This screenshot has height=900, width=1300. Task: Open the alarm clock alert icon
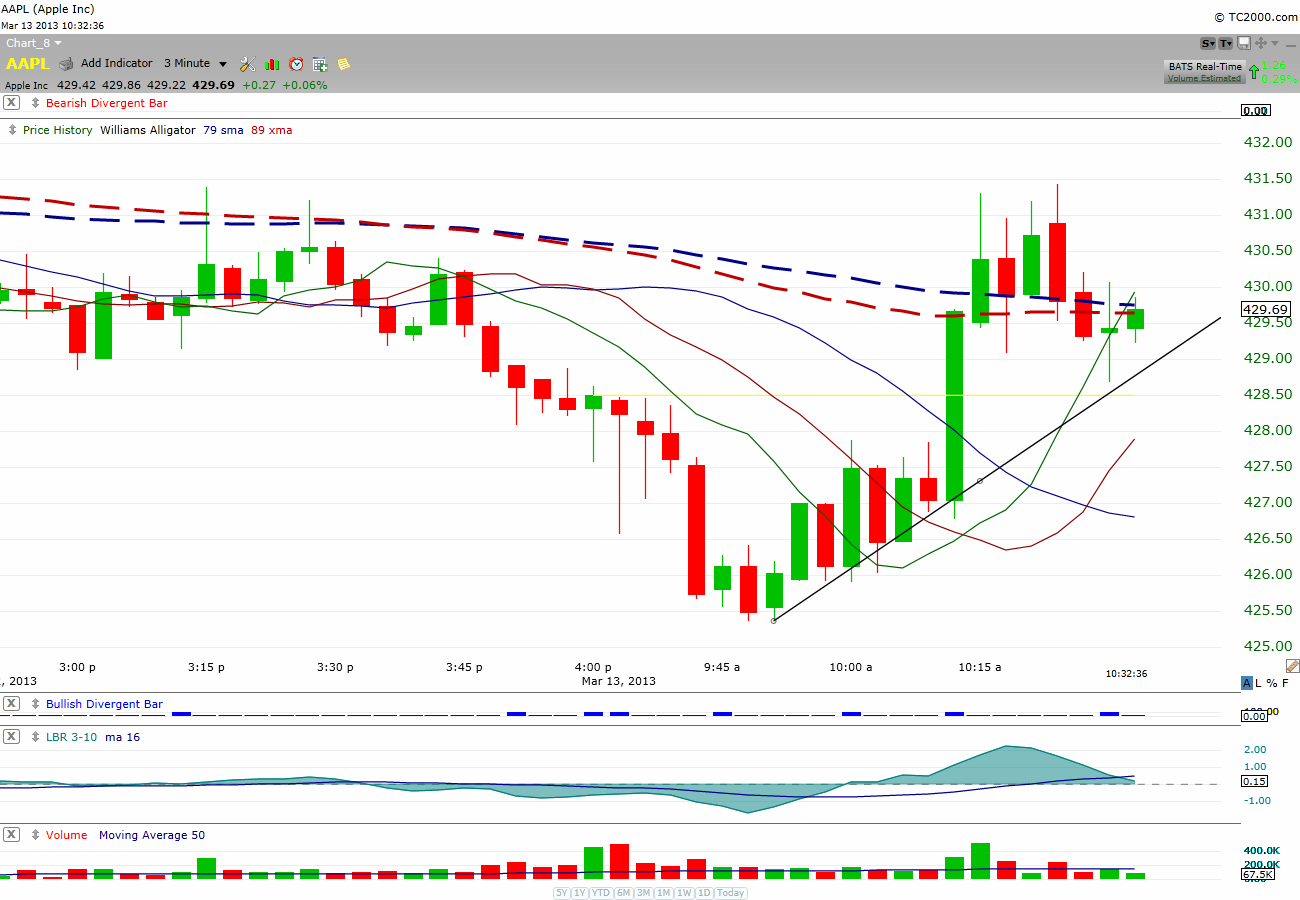point(296,63)
